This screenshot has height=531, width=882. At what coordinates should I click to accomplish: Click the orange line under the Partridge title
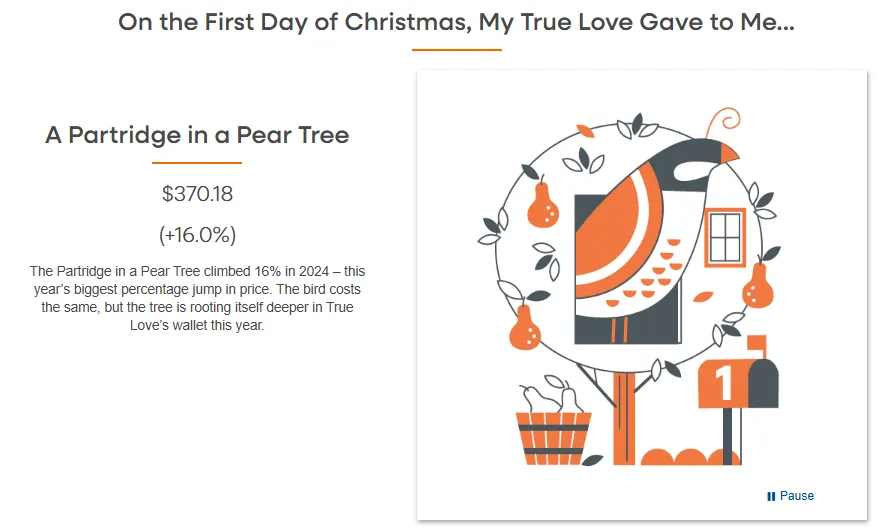(x=197, y=162)
